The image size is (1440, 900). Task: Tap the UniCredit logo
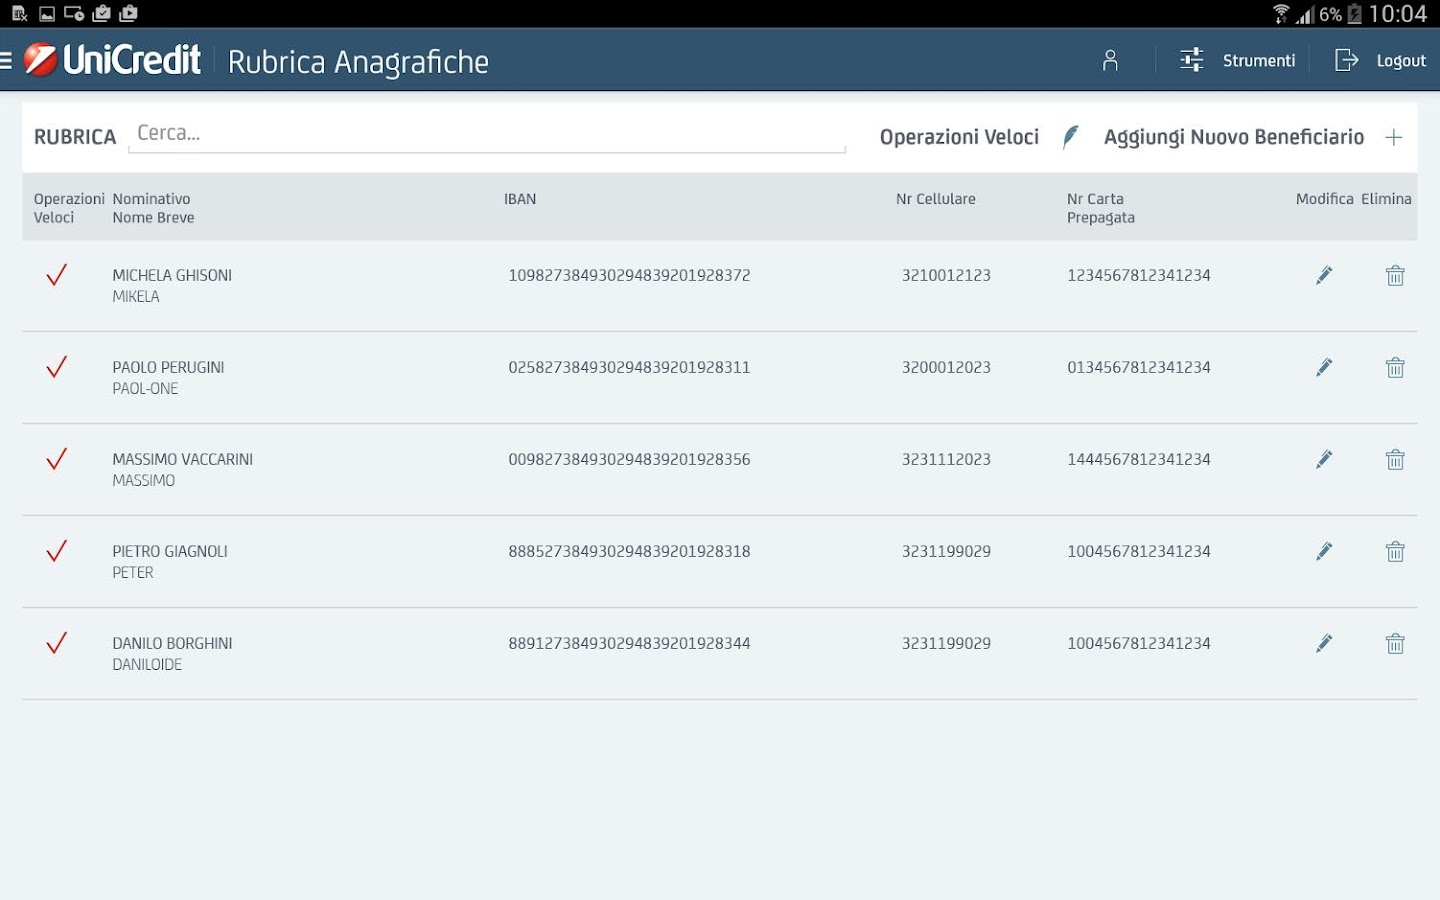click(x=112, y=60)
